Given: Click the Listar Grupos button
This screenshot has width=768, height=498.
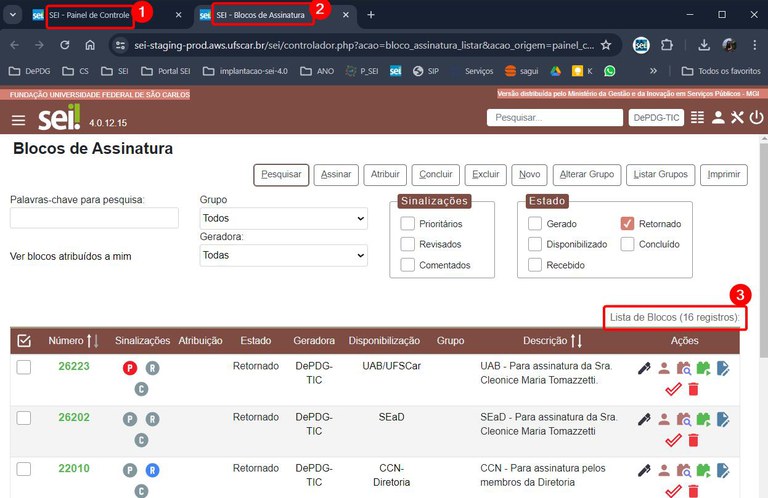Looking at the screenshot, I should point(660,174).
